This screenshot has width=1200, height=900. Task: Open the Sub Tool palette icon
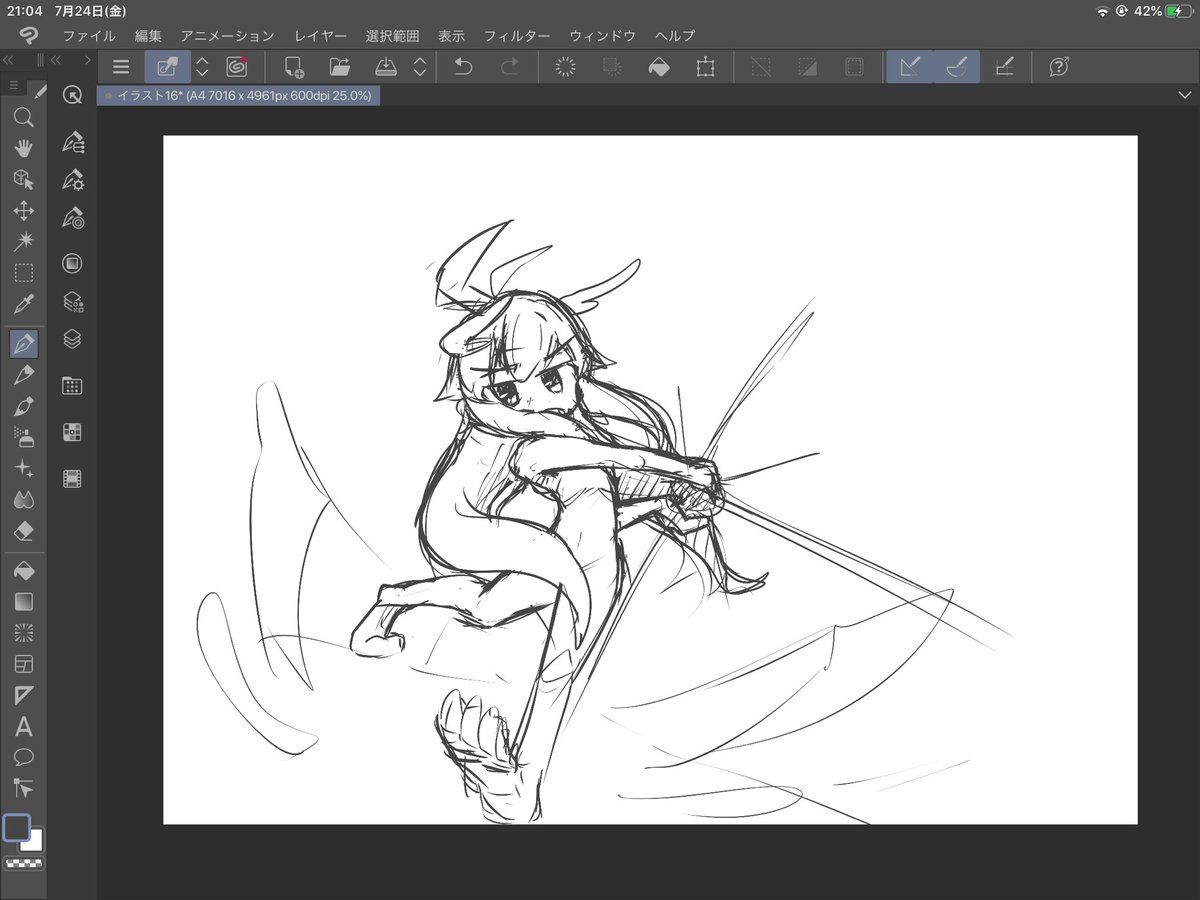(x=72, y=142)
